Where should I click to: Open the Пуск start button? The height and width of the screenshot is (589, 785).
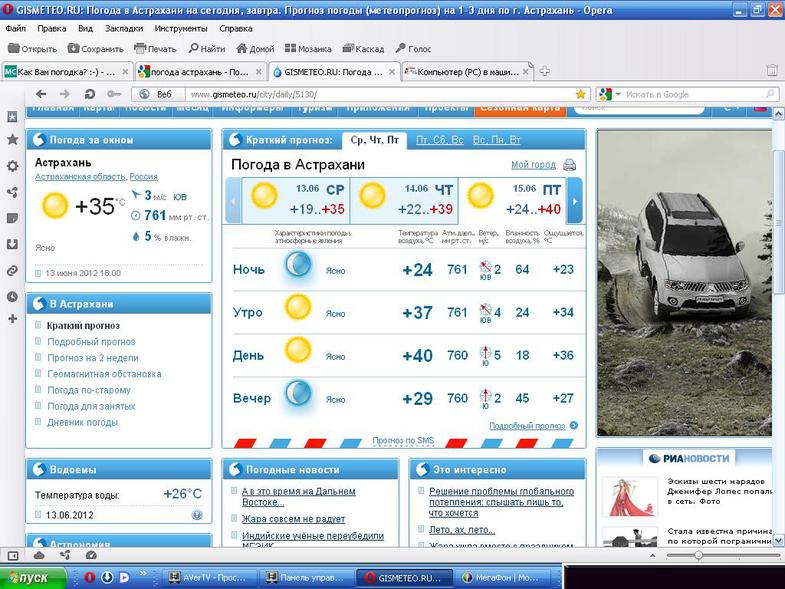pos(33,578)
